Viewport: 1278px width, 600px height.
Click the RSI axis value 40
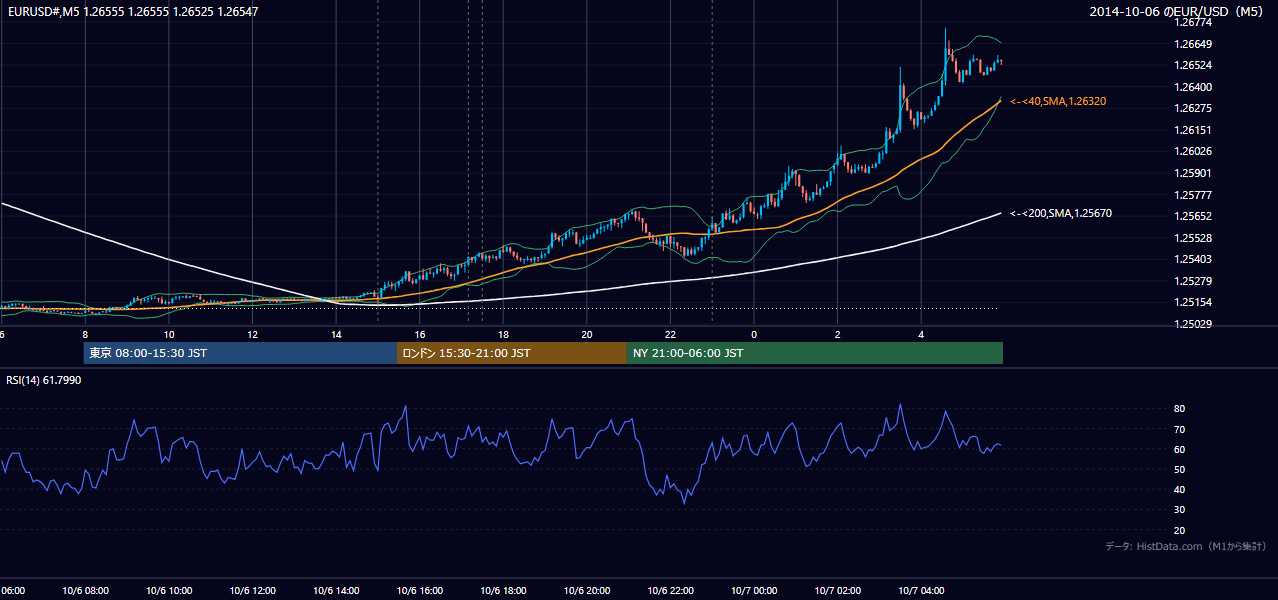[1180, 489]
